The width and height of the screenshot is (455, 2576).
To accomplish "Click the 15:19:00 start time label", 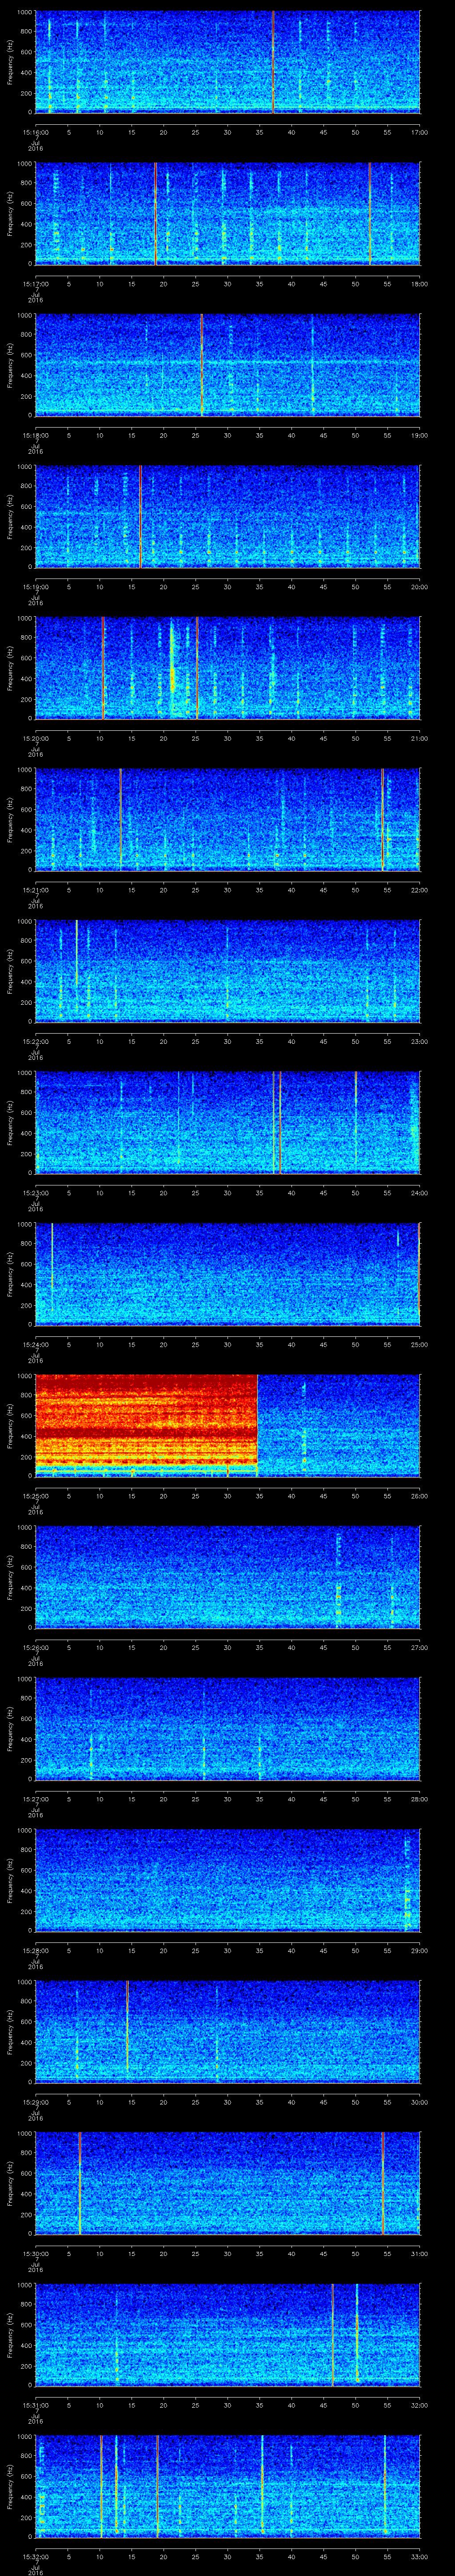I will (x=36, y=587).
